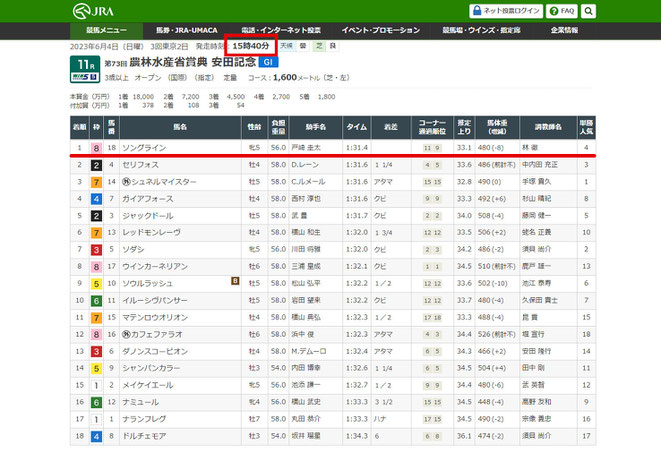
Task: Open the search magnifier icon
Action: pyautogui.click(x=588, y=11)
